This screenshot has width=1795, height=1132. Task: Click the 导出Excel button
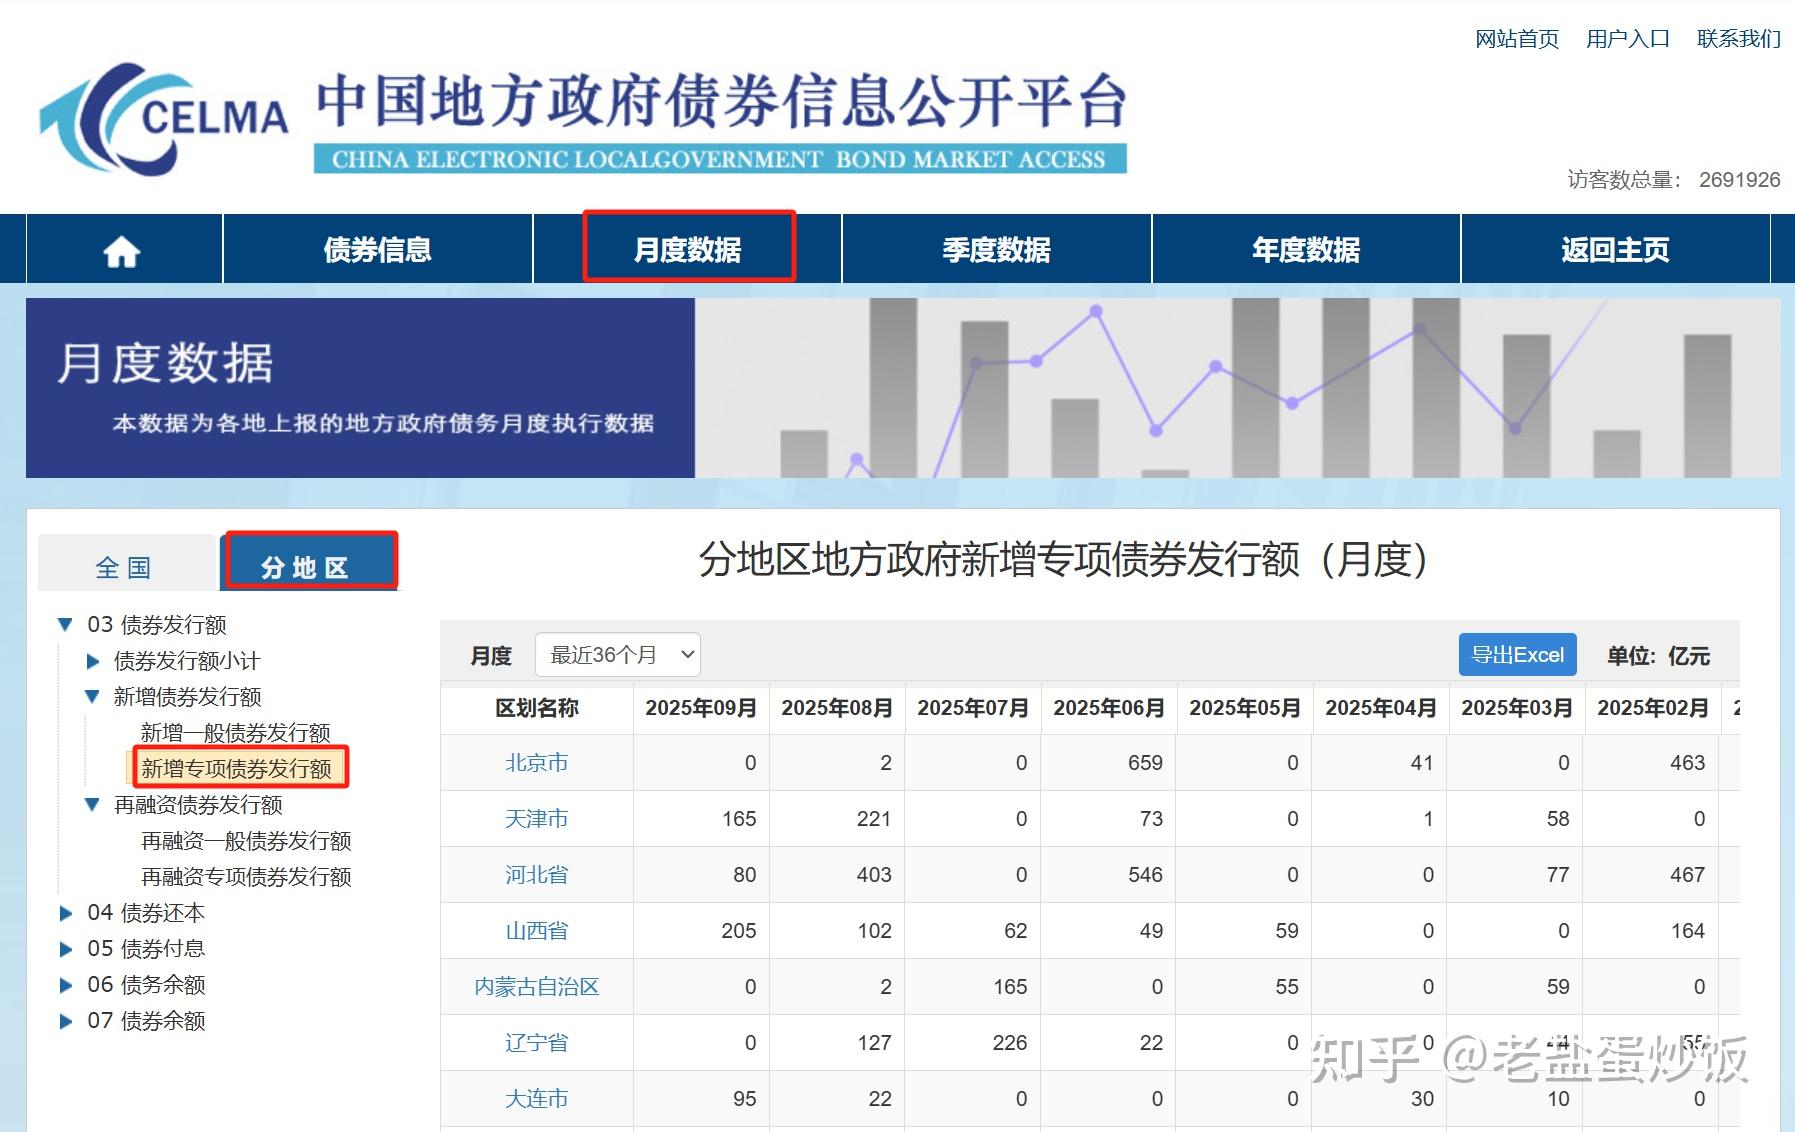click(x=1517, y=655)
